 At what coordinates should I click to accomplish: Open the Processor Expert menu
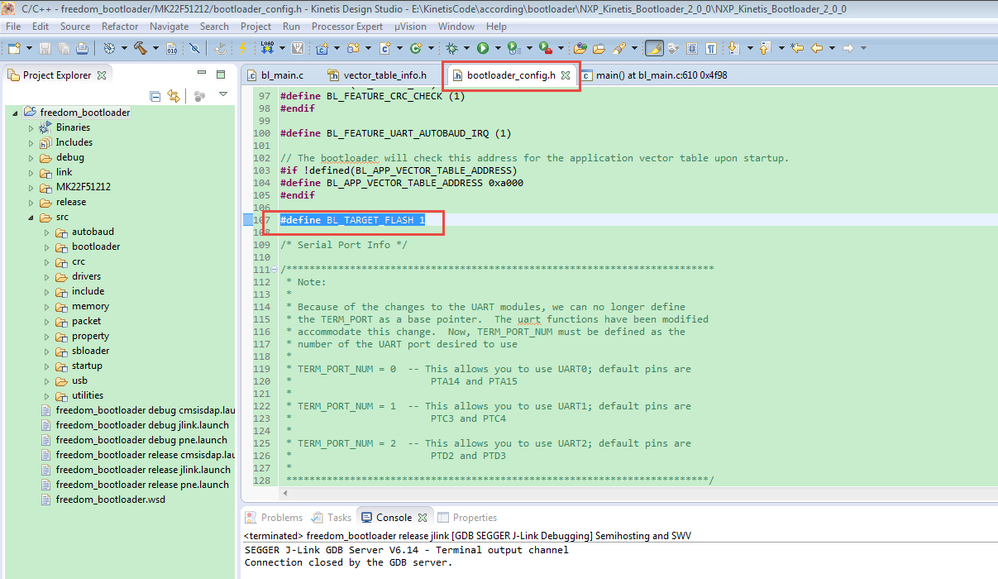point(347,27)
